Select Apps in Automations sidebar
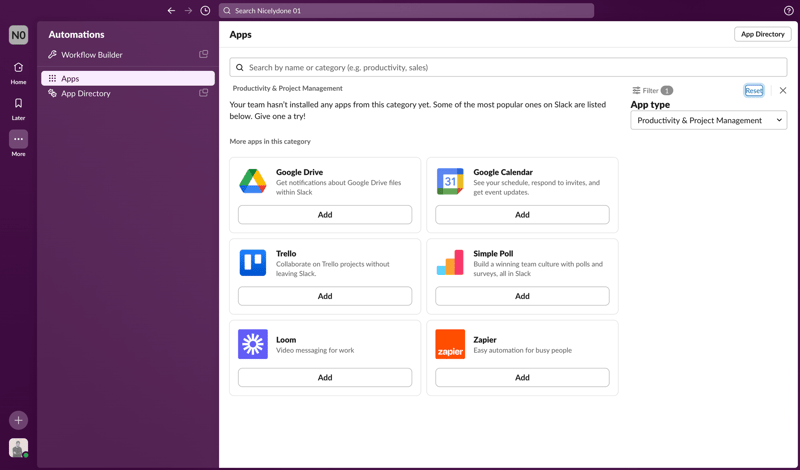The width and height of the screenshot is (800, 470). pos(128,78)
